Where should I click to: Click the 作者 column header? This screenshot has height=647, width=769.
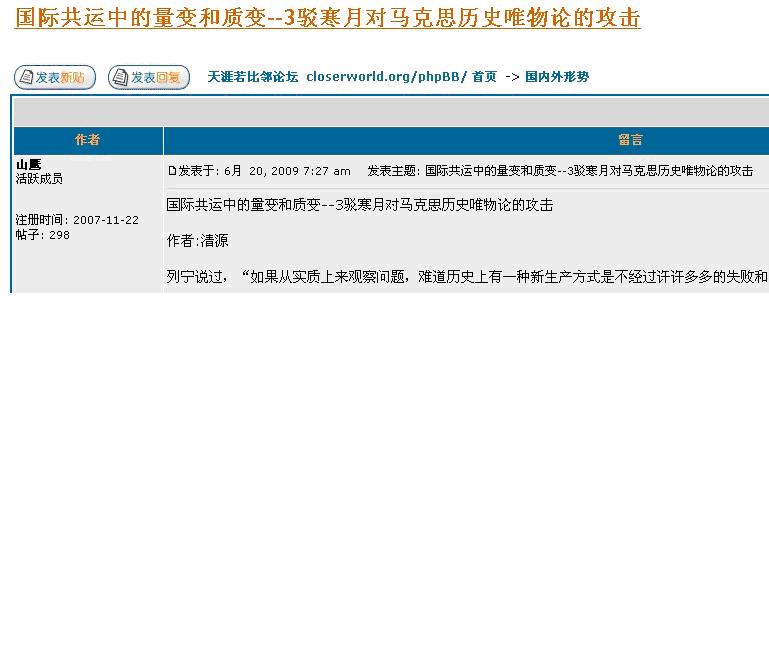coord(88,140)
